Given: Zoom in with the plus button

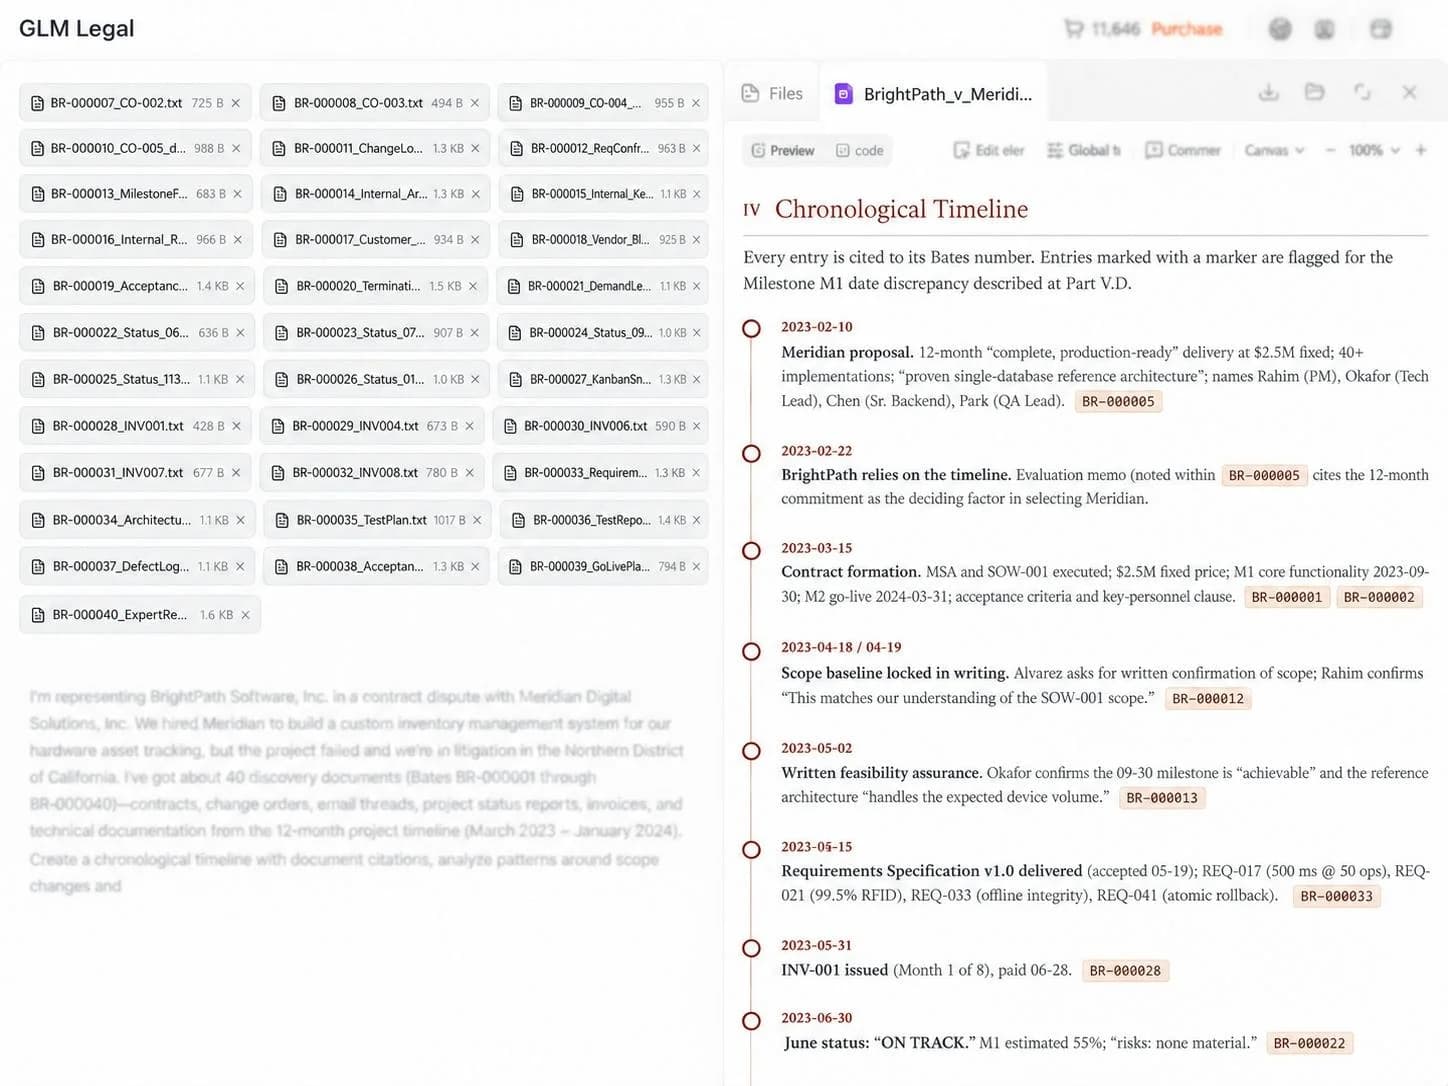Looking at the screenshot, I should point(1421,150).
